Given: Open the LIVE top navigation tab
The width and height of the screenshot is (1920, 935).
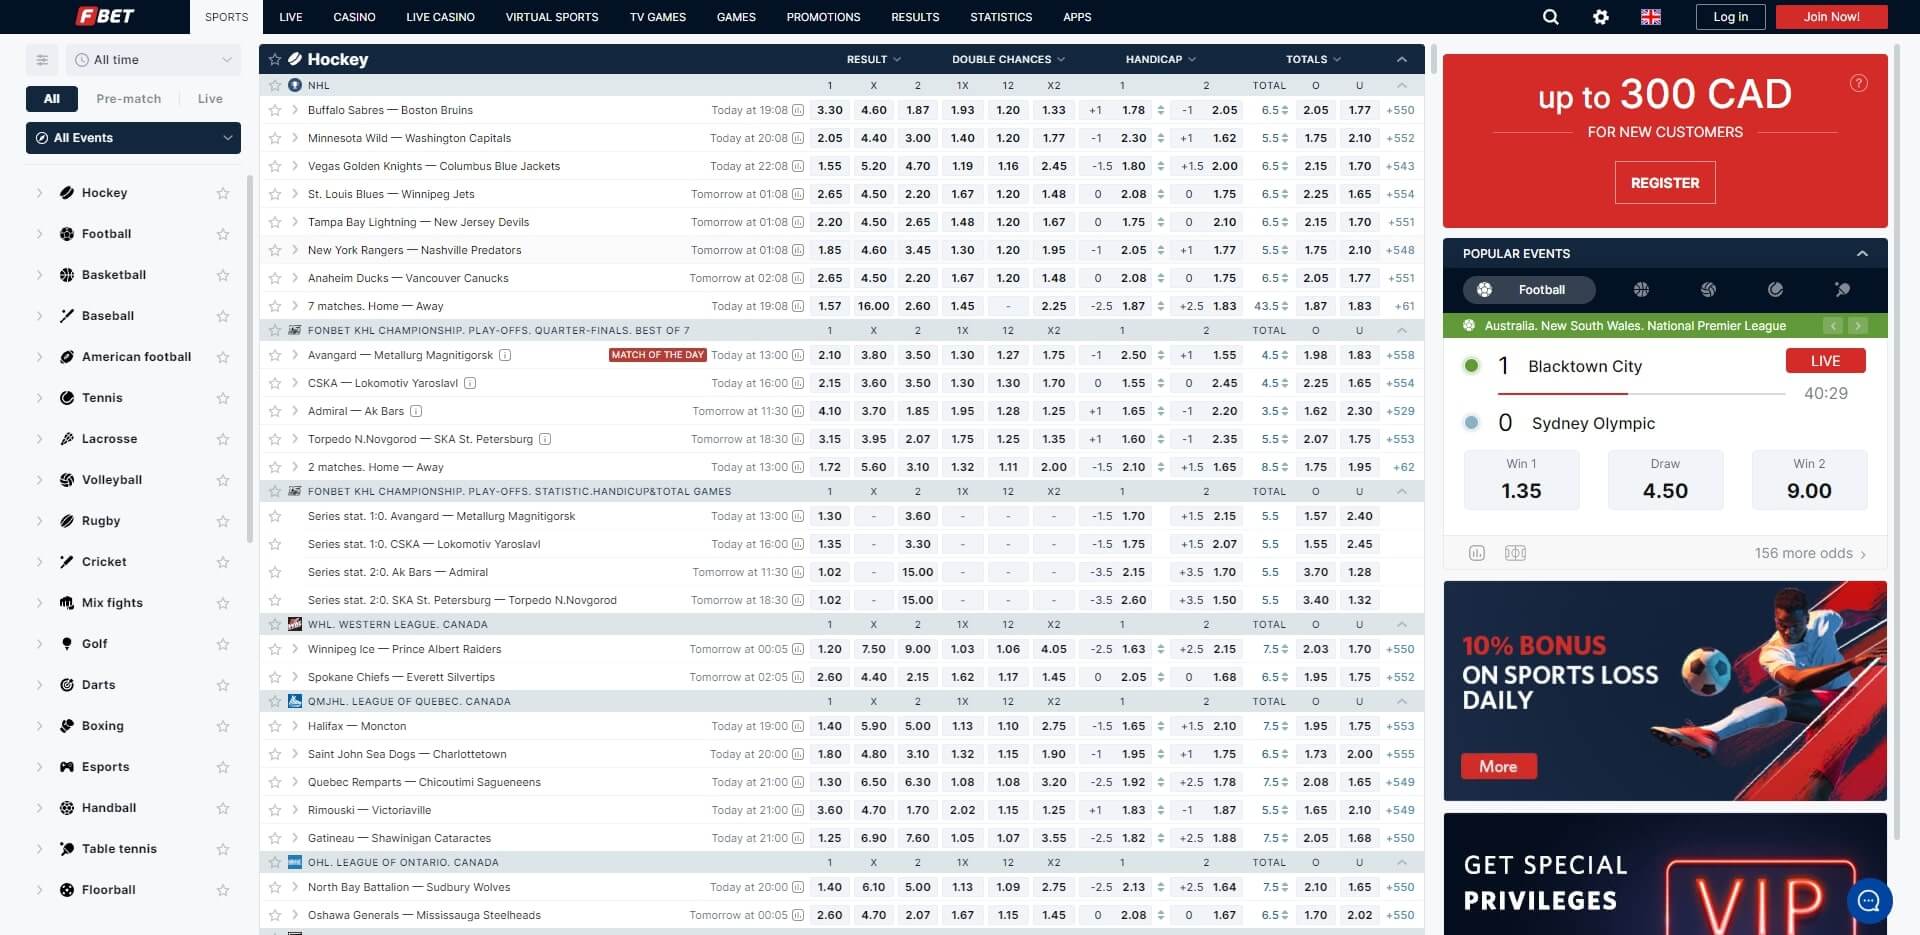Looking at the screenshot, I should [291, 17].
